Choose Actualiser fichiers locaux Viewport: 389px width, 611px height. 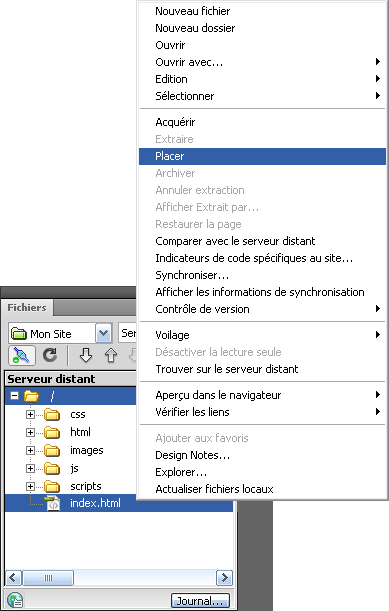pyautogui.click(x=262, y=489)
